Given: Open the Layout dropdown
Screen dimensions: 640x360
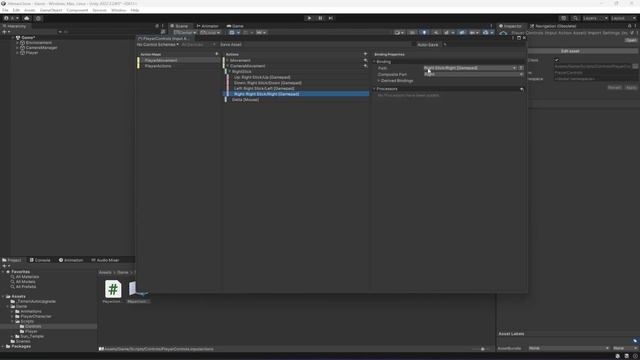Looking at the screenshot, I should pyautogui.click(x=623, y=18).
